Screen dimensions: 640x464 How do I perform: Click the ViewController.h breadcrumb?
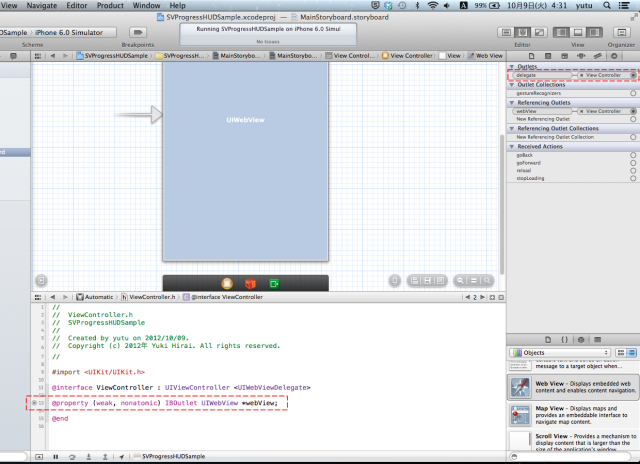(x=148, y=297)
